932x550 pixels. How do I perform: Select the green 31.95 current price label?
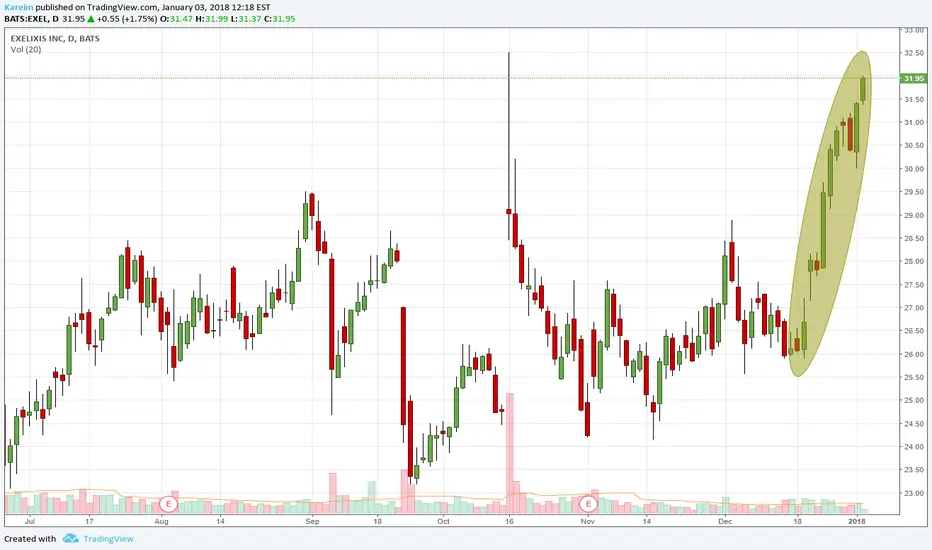click(x=914, y=78)
